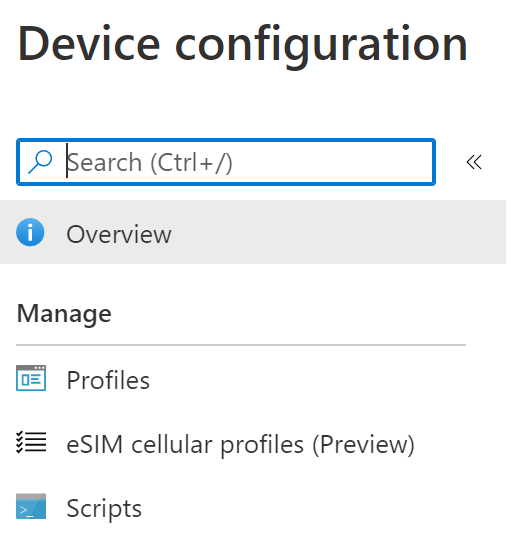Click the Manage section heading

[x=64, y=315]
